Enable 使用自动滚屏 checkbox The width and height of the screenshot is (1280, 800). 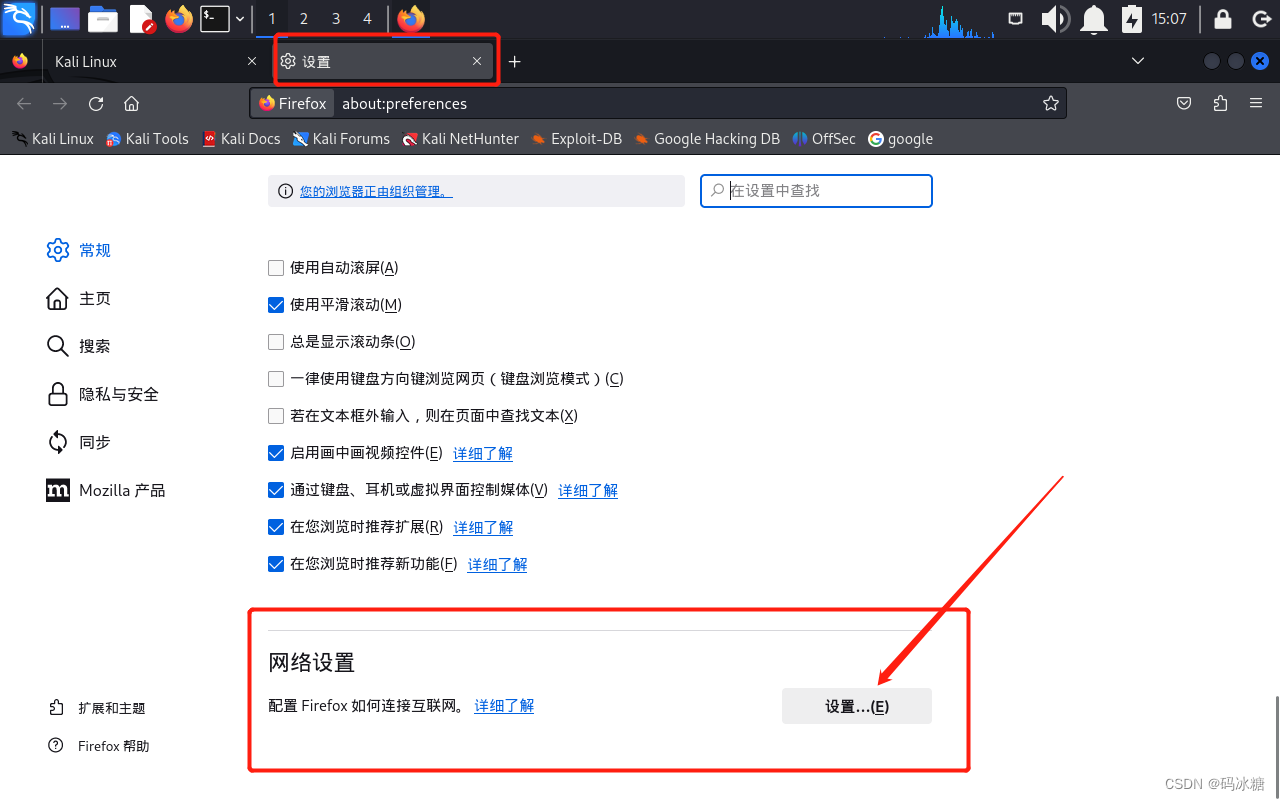(276, 268)
